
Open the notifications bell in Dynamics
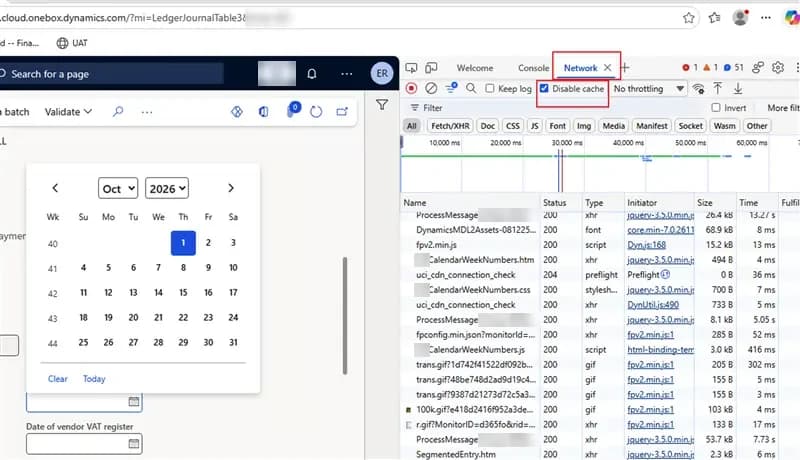click(312, 74)
